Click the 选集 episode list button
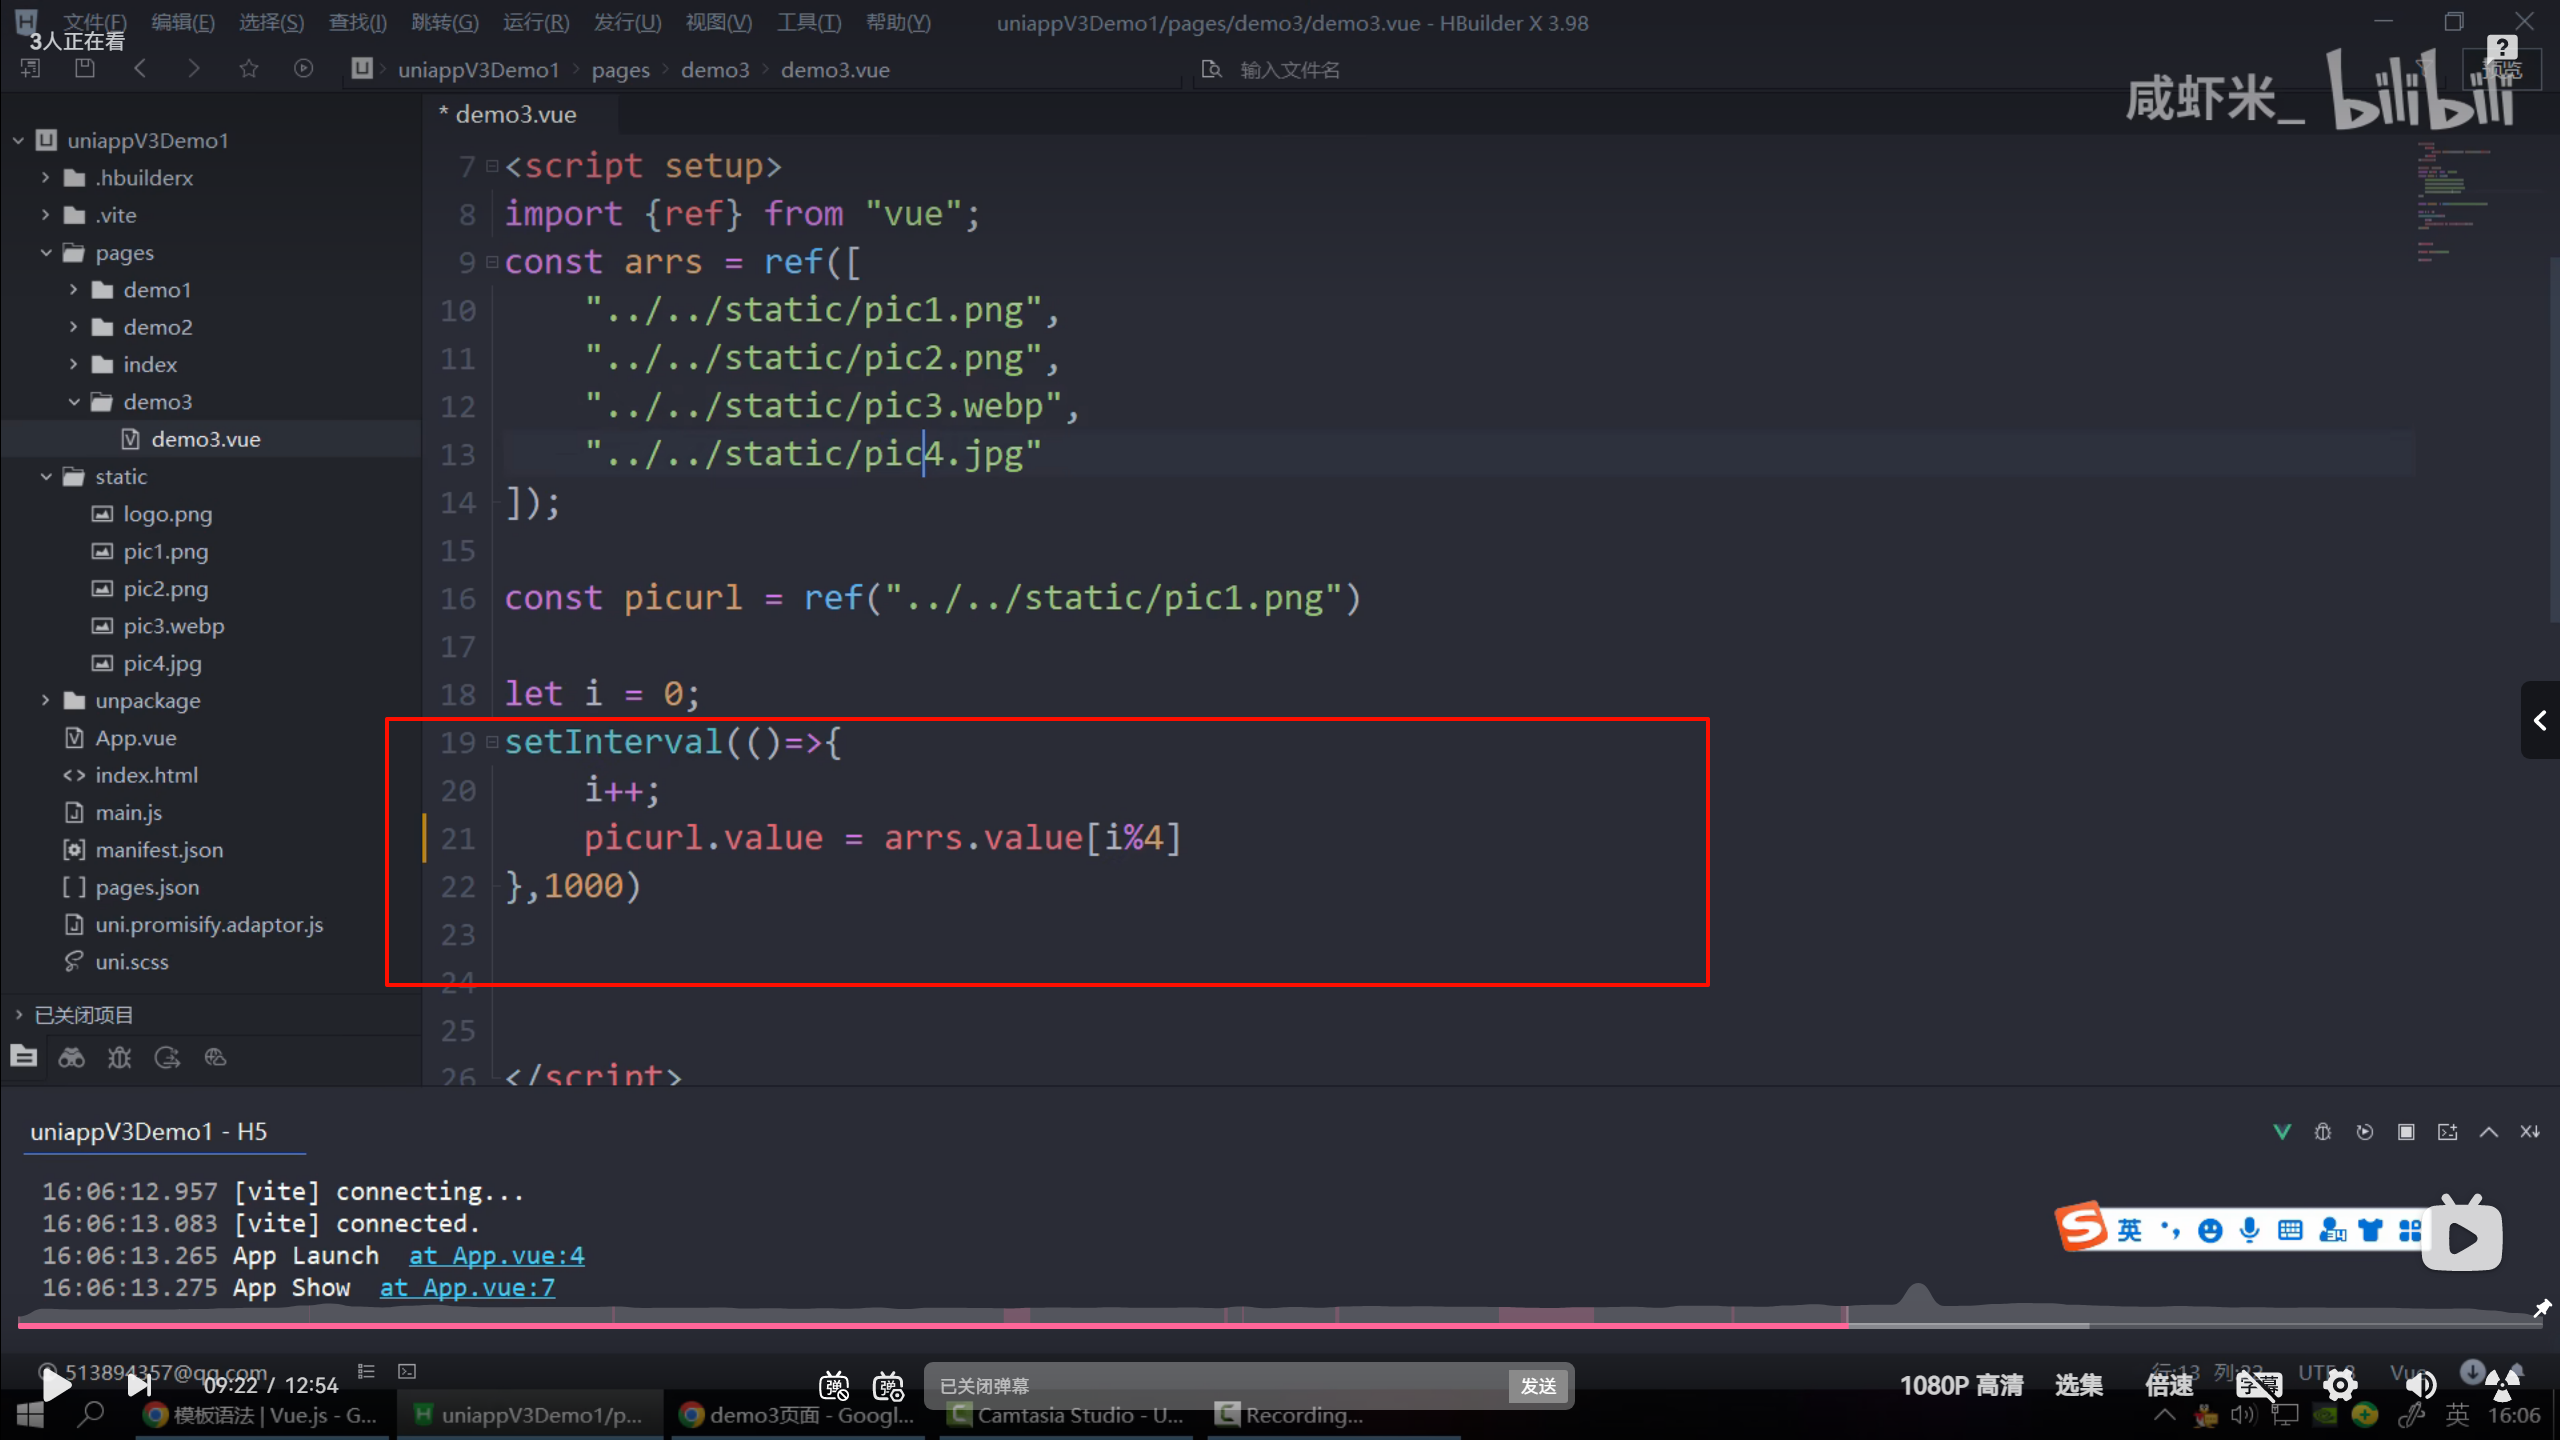The width and height of the screenshot is (2560, 1440). [2079, 1385]
